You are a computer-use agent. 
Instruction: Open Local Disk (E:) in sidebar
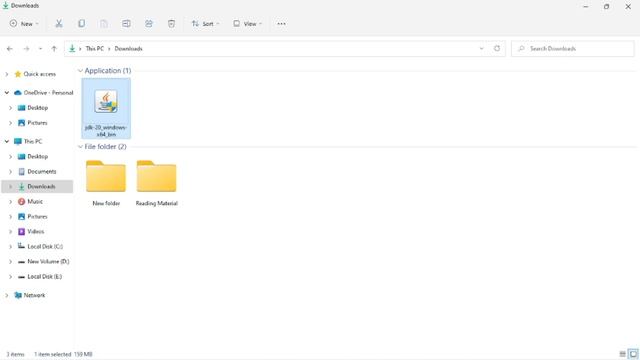click(44, 277)
